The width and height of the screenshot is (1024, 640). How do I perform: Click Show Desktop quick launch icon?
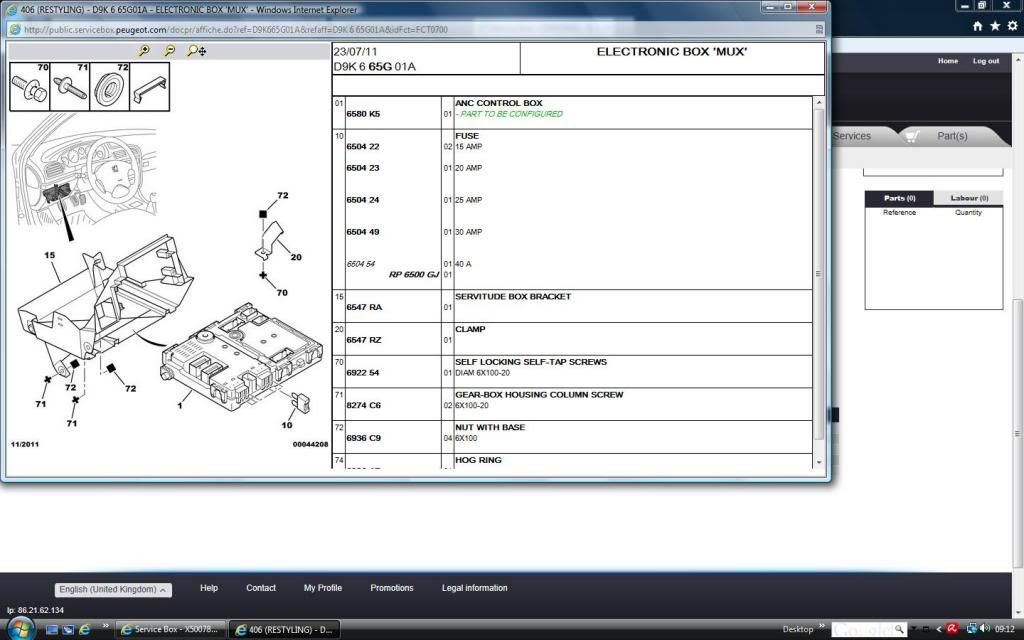point(52,630)
